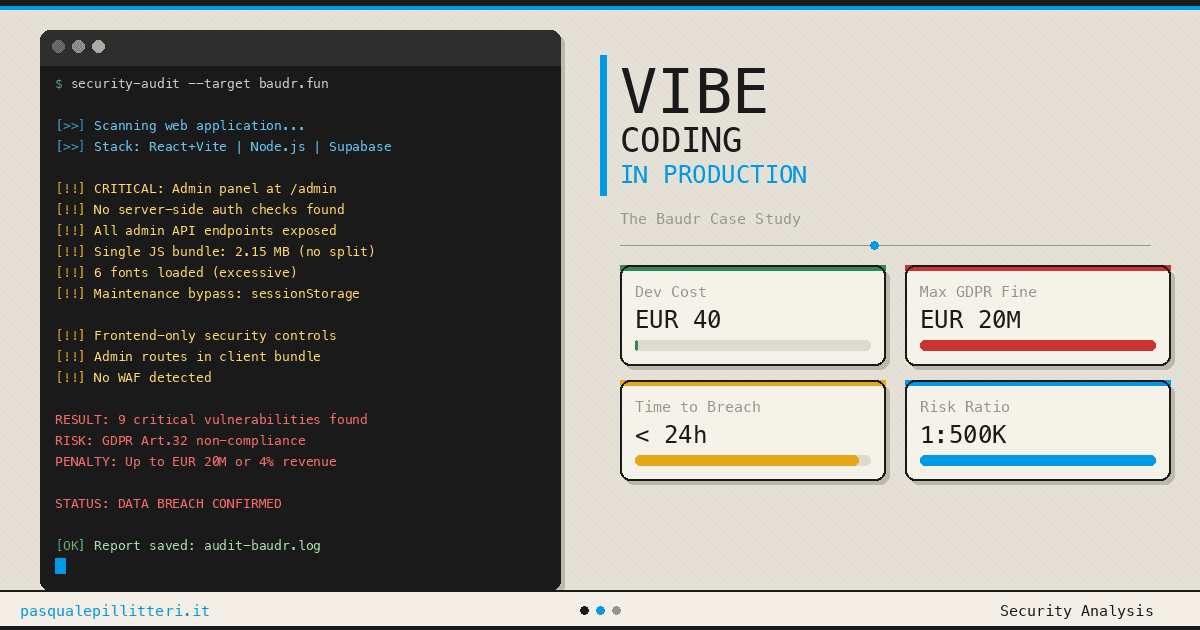This screenshot has height=630, width=1200.
Task: Expand the Dev Cost card
Action: point(752,315)
